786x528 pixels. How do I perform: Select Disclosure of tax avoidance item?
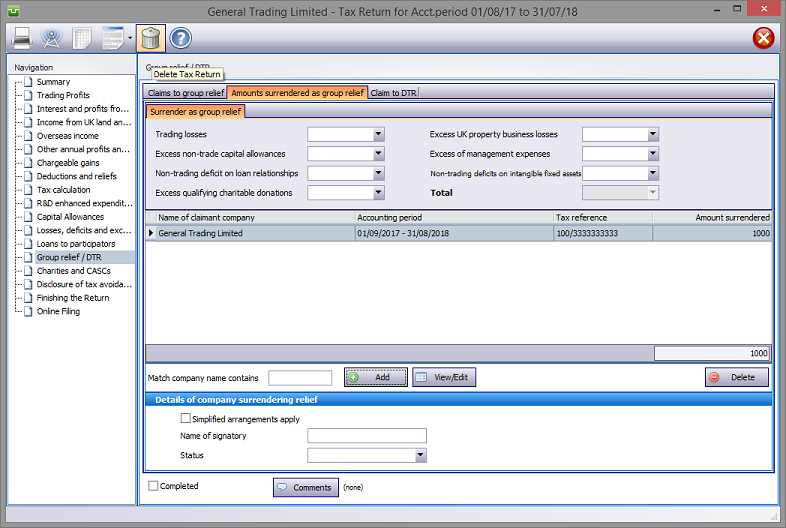click(x=84, y=285)
